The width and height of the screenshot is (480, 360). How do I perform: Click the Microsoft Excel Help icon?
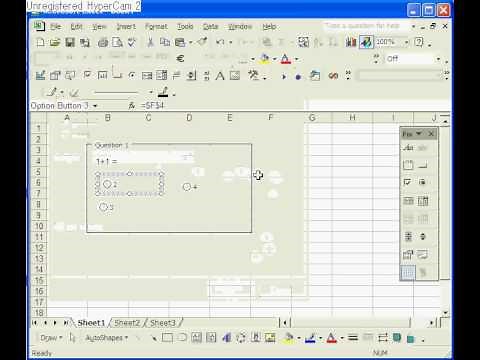pyautogui.click(x=419, y=42)
